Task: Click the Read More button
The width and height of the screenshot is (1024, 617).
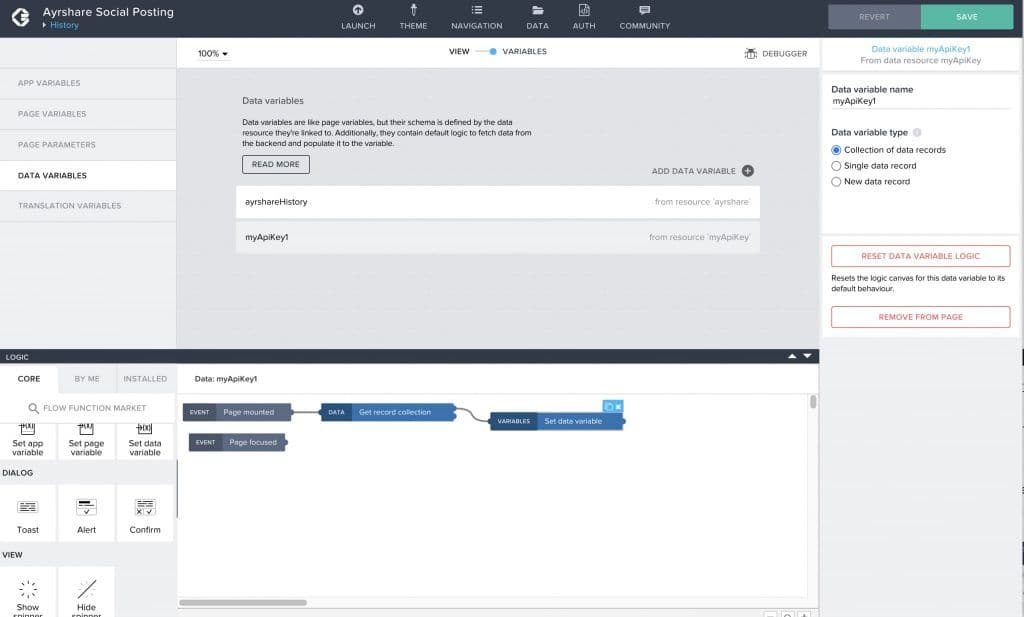Action: coord(276,164)
